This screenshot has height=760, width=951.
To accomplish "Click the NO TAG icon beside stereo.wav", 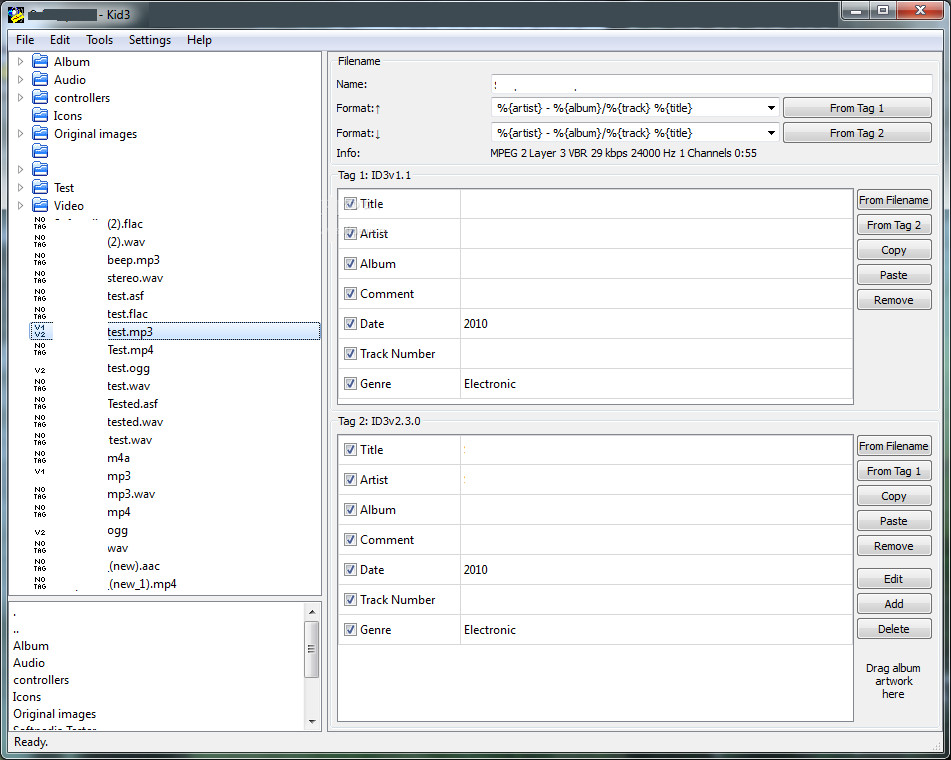I will tap(40, 278).
